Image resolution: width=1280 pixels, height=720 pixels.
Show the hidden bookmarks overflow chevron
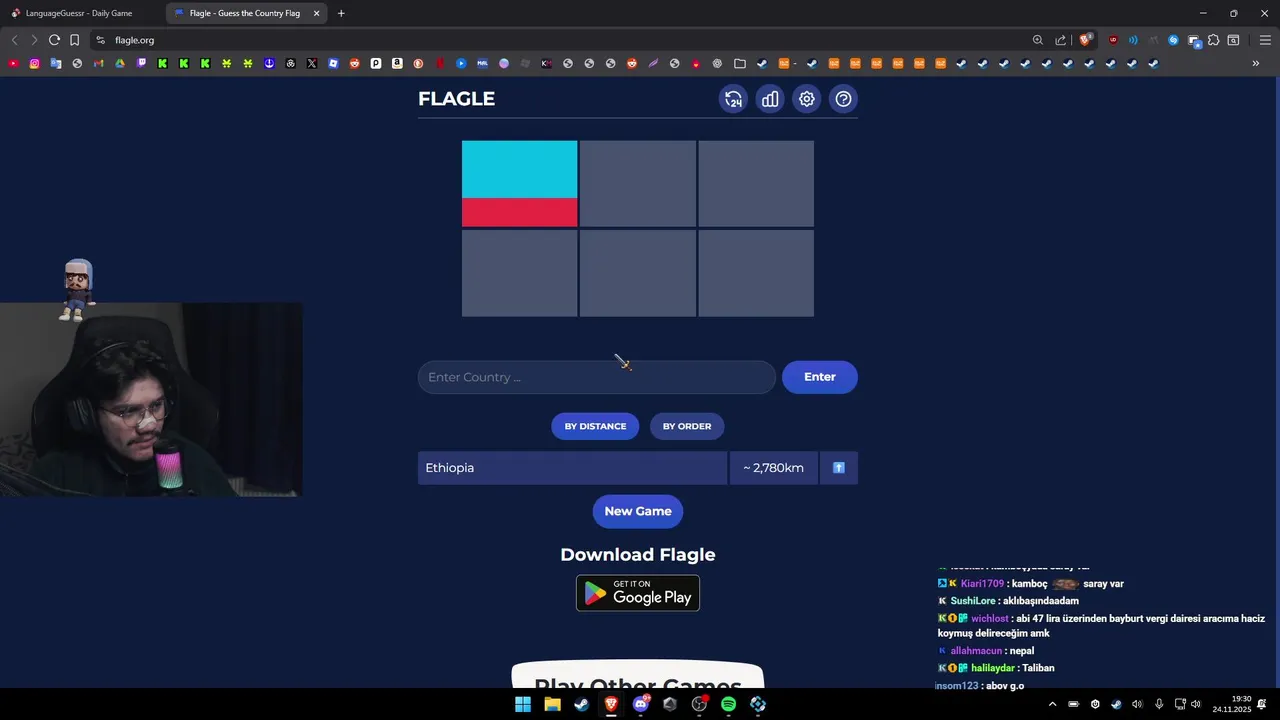tap(1256, 63)
